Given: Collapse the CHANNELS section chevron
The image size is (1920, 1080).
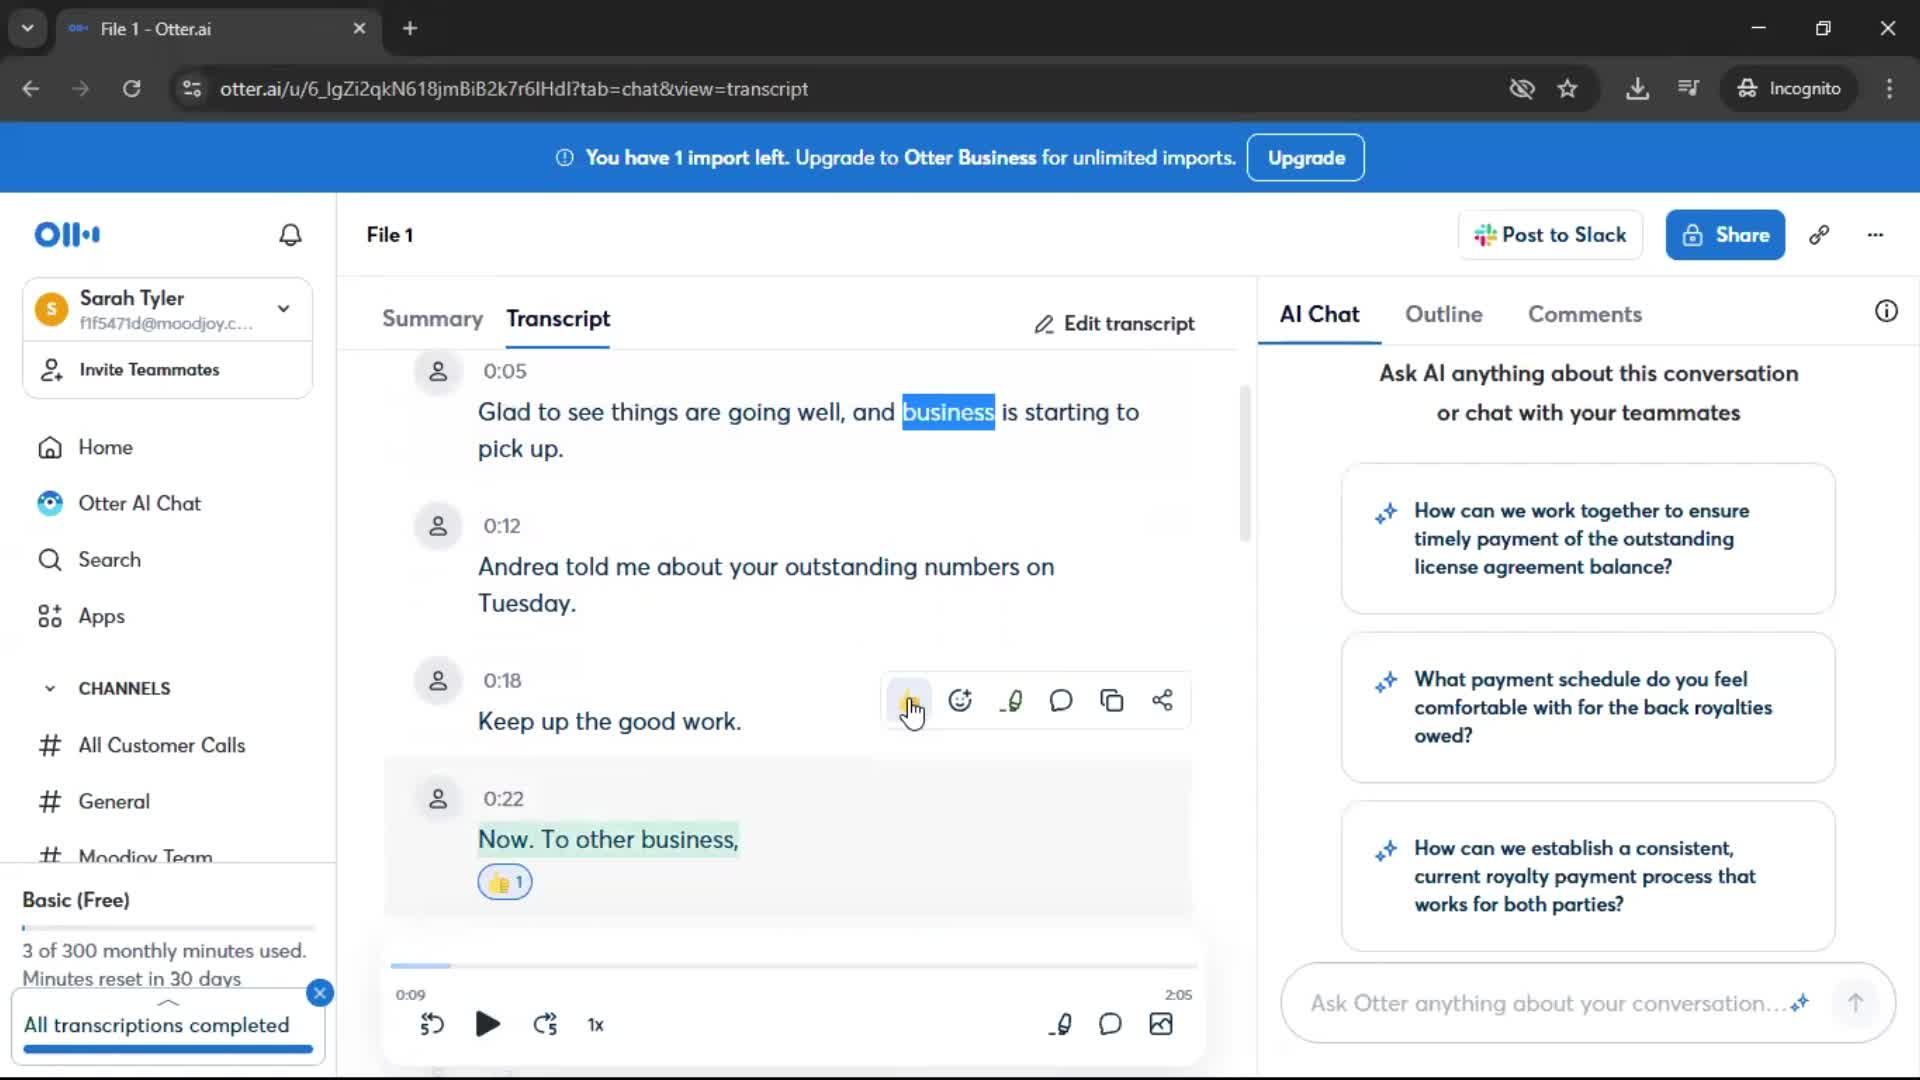Looking at the screenshot, I should [x=50, y=688].
